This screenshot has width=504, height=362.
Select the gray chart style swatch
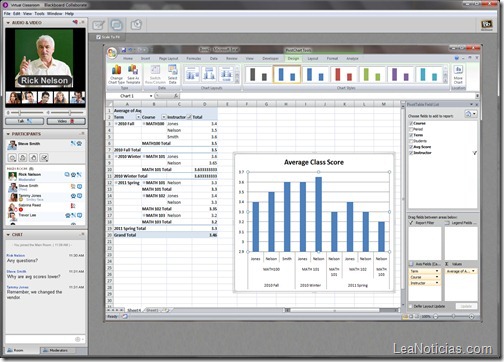coord(258,74)
